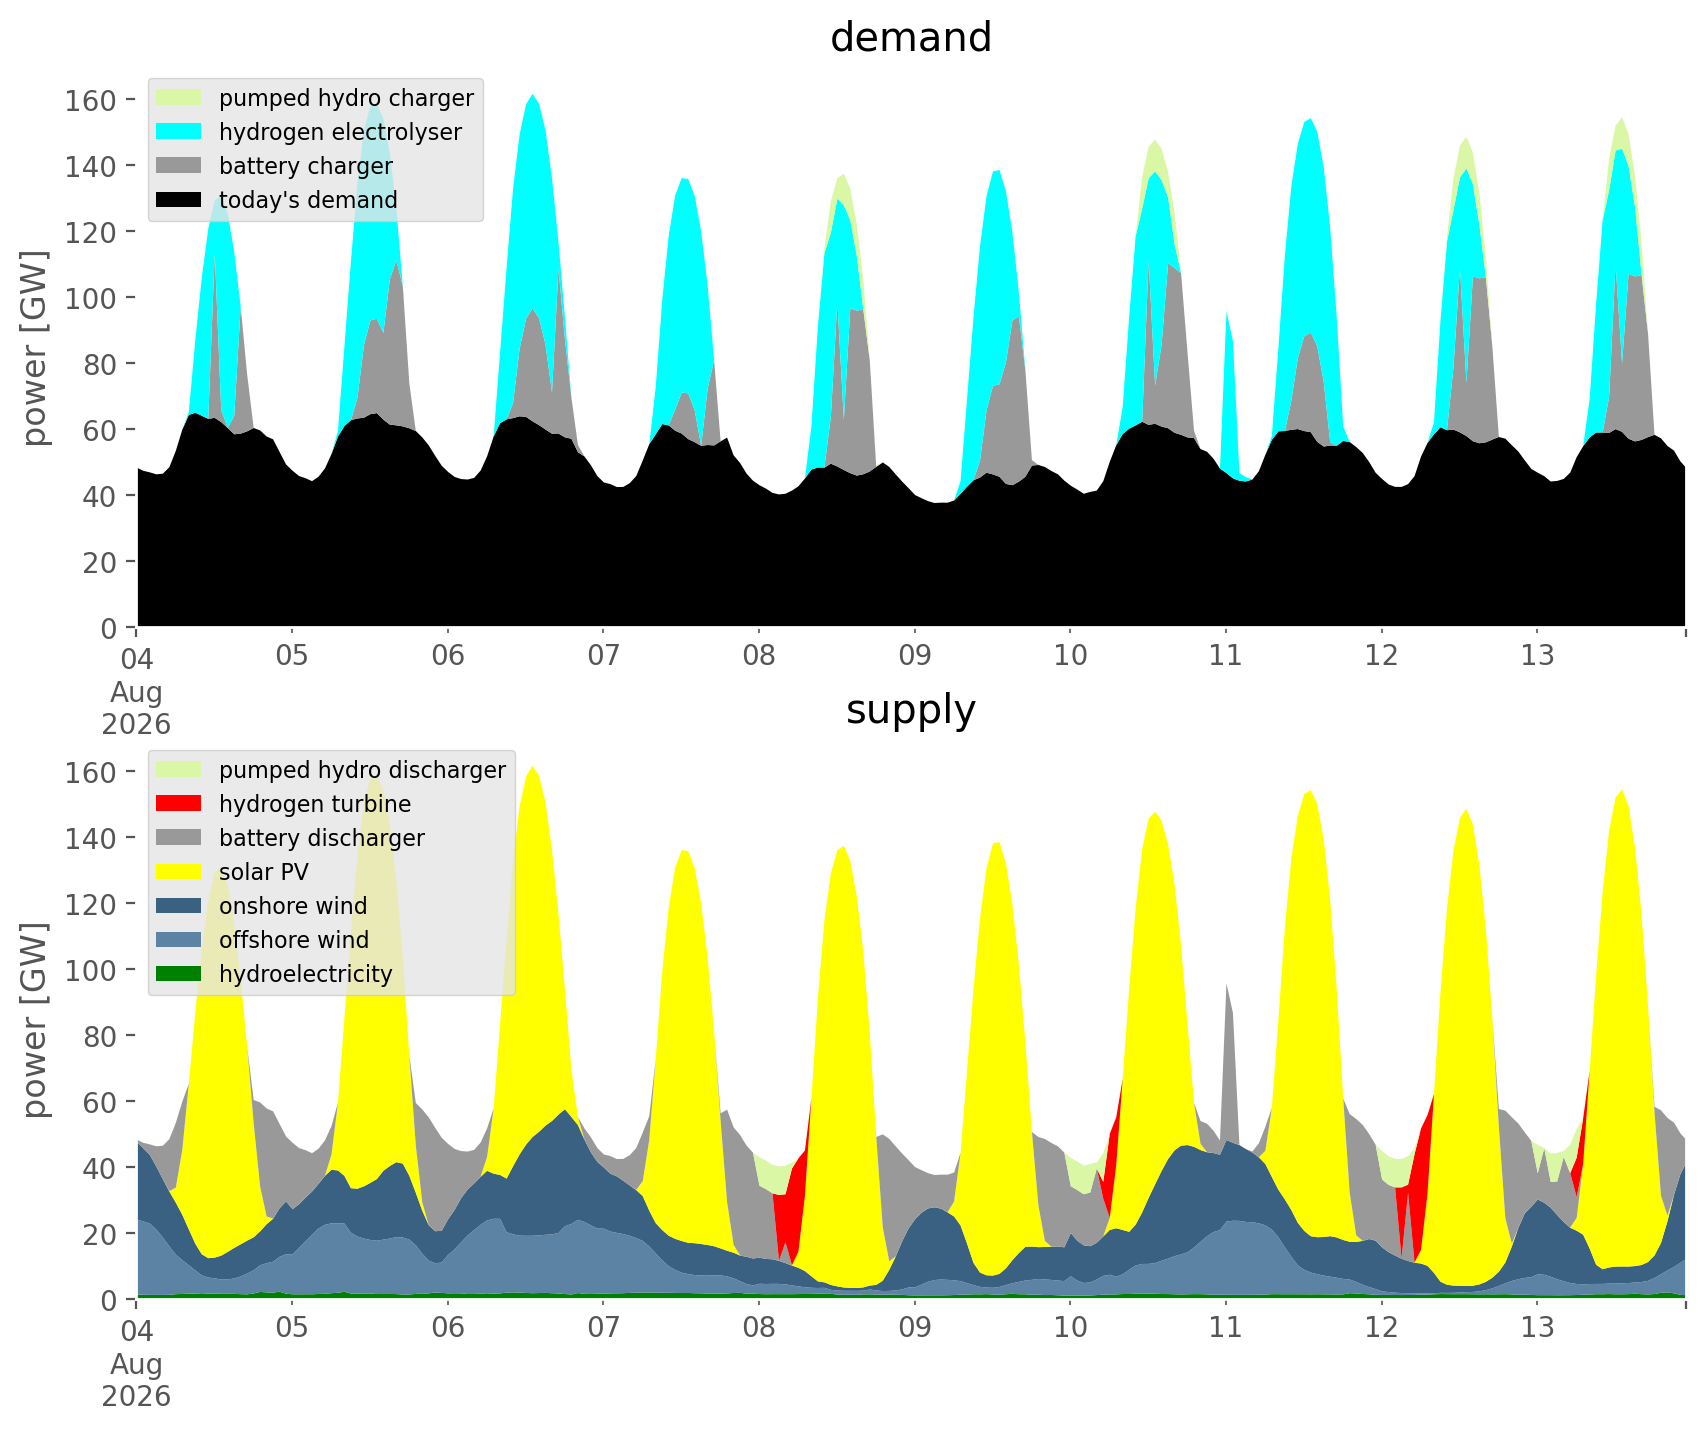Click the "onshore wind" legend label
Image resolution: width=1706 pixels, height=1431 pixels.
[293, 906]
